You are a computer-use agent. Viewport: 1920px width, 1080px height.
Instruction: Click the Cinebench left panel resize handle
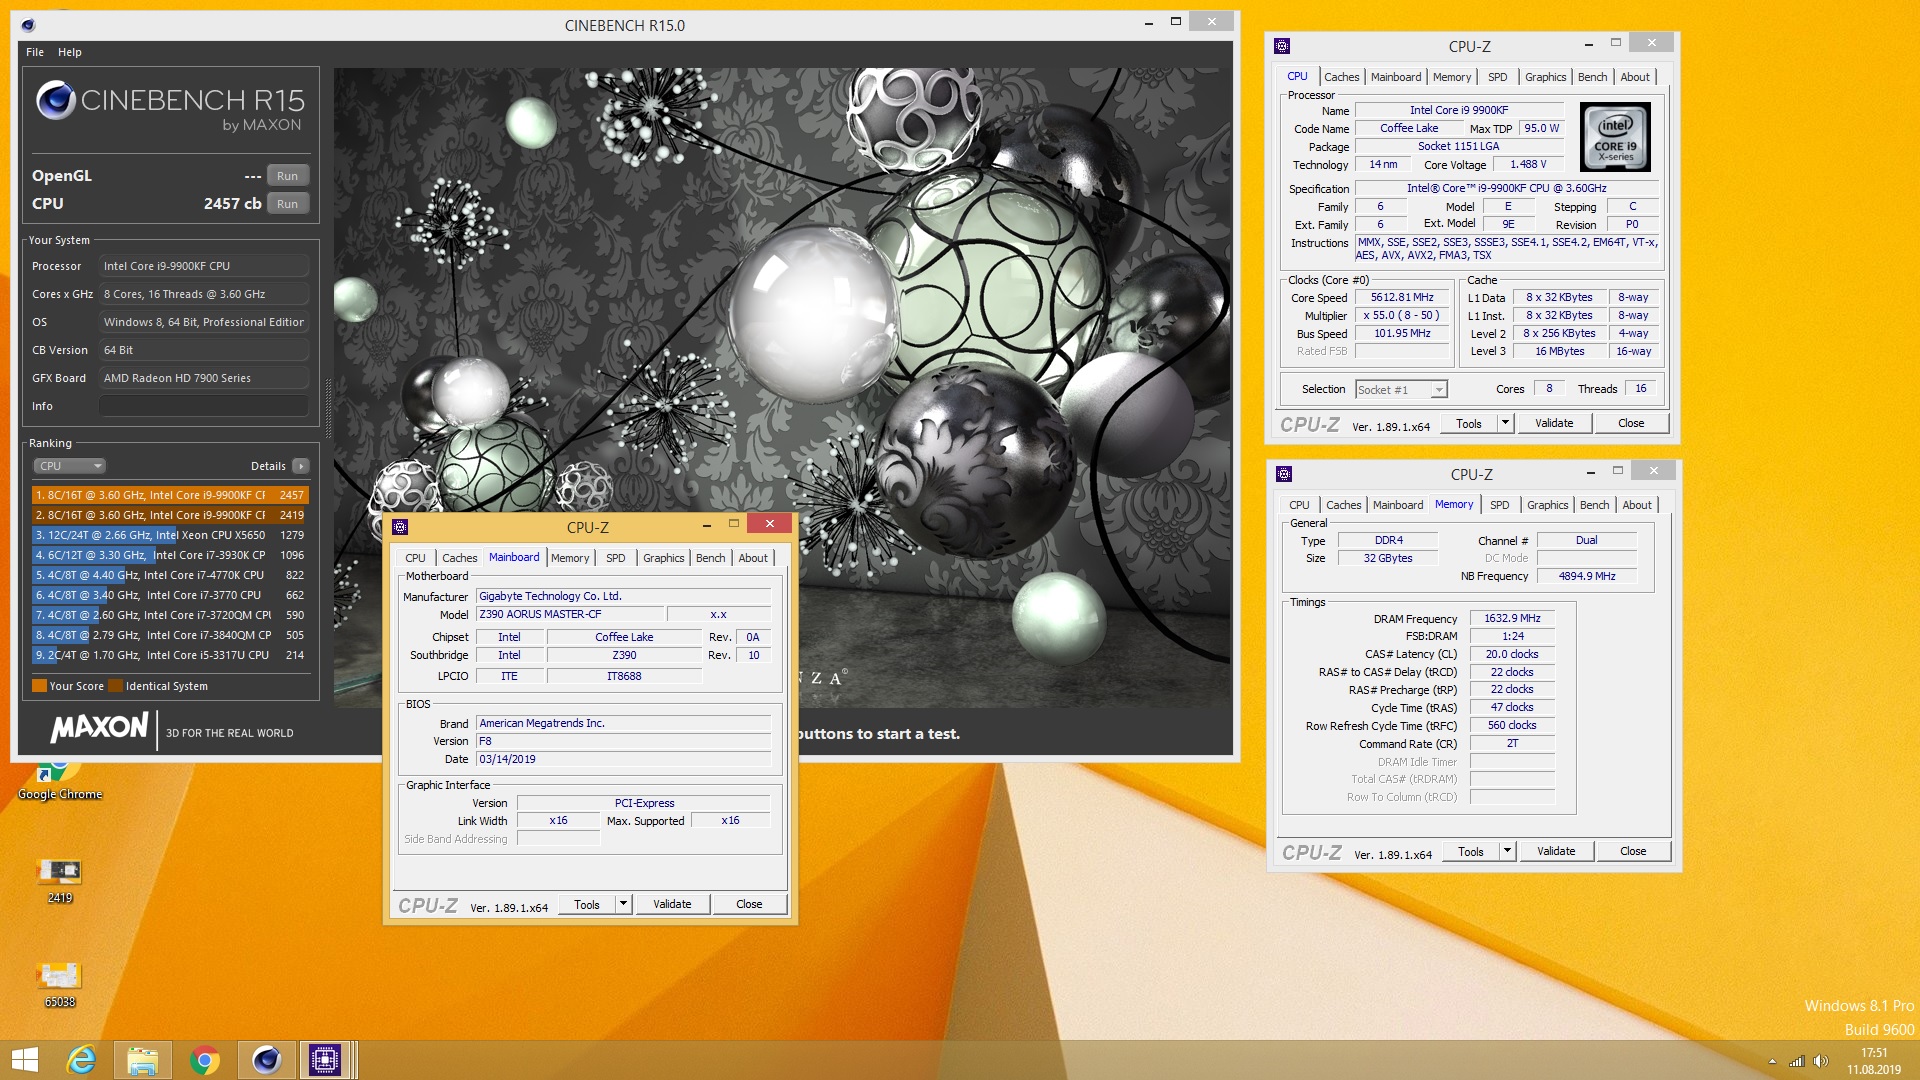click(x=328, y=408)
